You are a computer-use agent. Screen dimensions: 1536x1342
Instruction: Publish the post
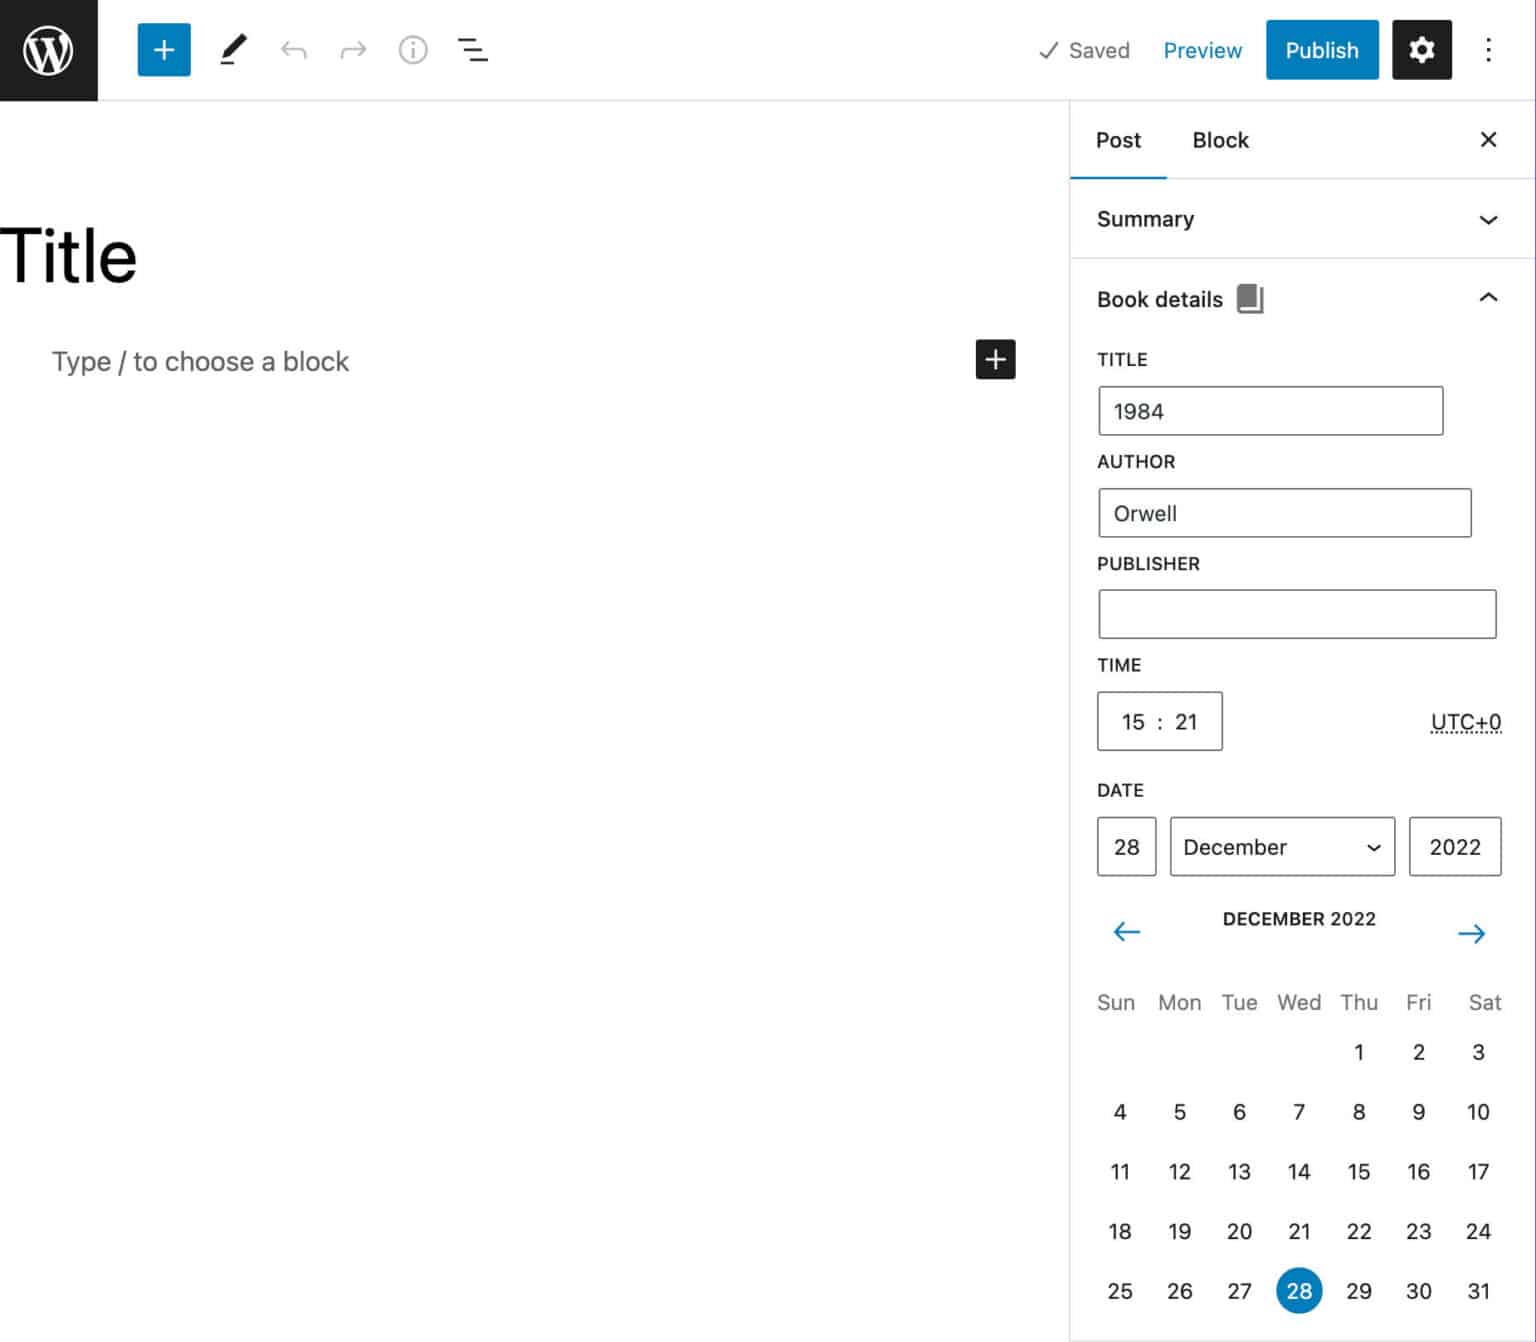coord(1322,50)
